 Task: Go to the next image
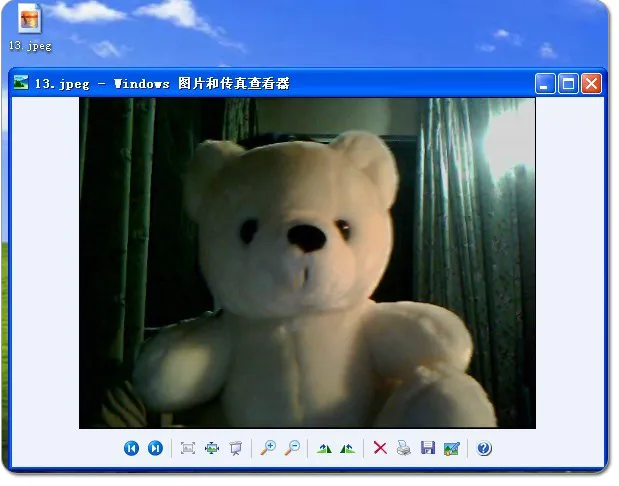155,448
